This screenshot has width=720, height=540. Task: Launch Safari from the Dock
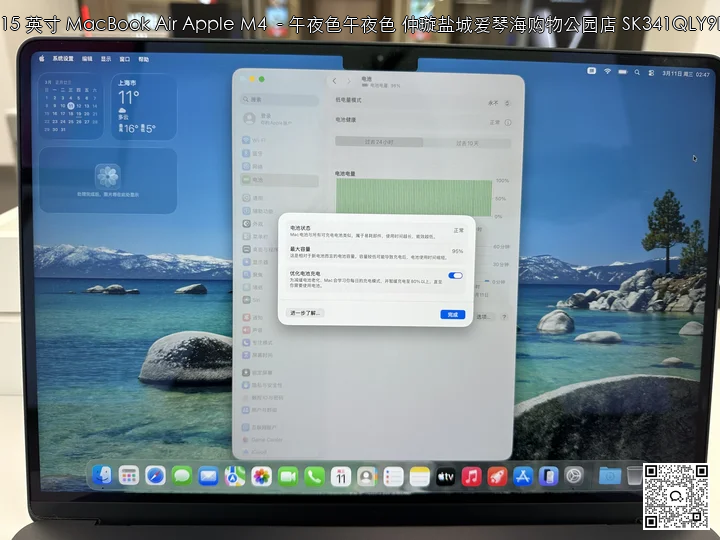click(155, 476)
